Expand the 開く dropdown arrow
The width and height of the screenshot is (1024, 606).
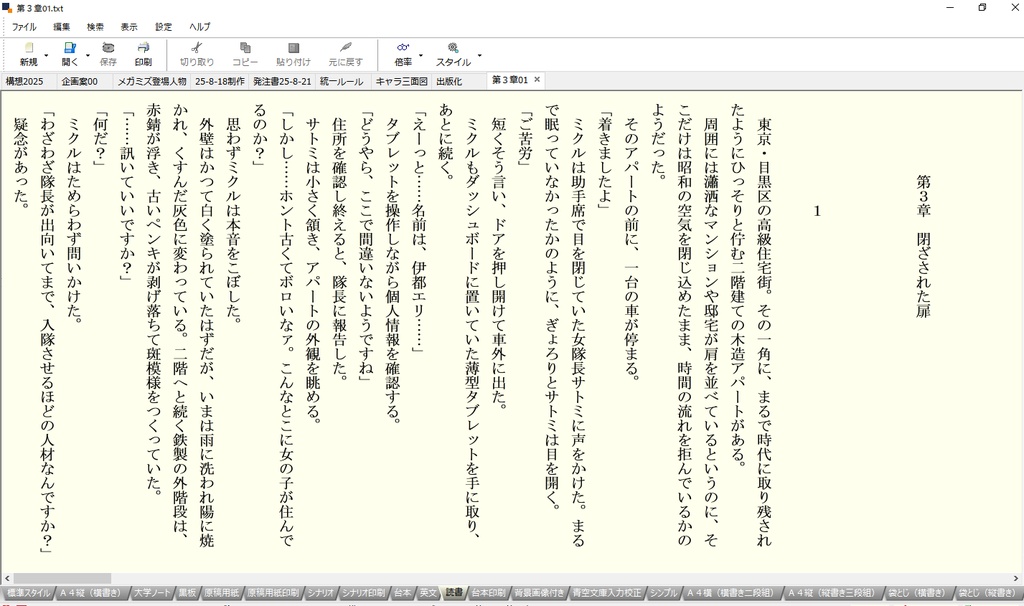88,56
